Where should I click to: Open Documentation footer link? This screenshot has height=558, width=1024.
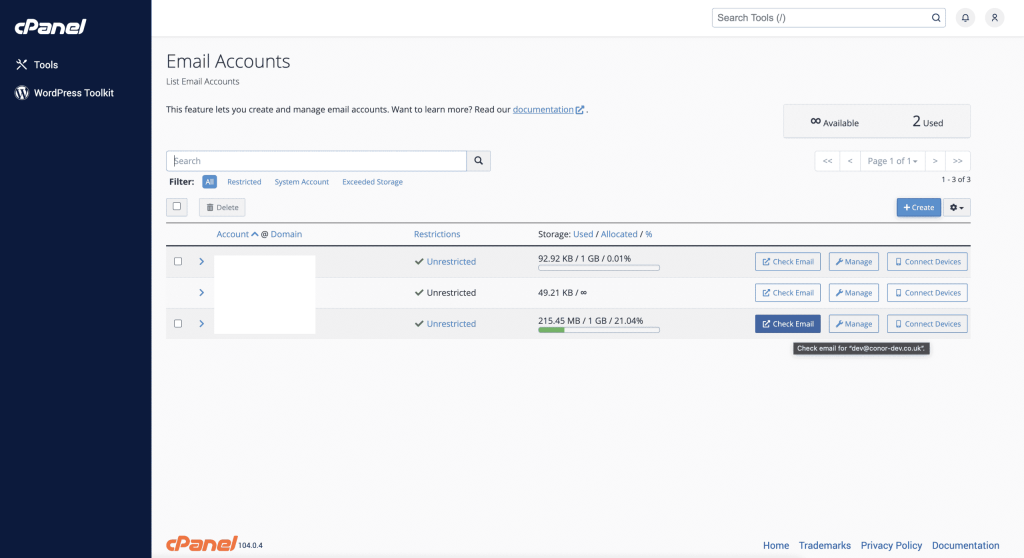[x=965, y=546]
